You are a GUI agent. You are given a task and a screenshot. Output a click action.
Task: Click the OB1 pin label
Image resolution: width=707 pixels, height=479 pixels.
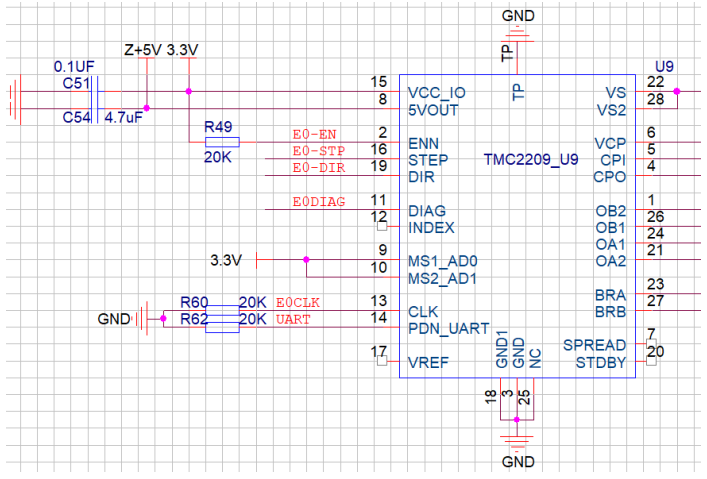(x=611, y=228)
